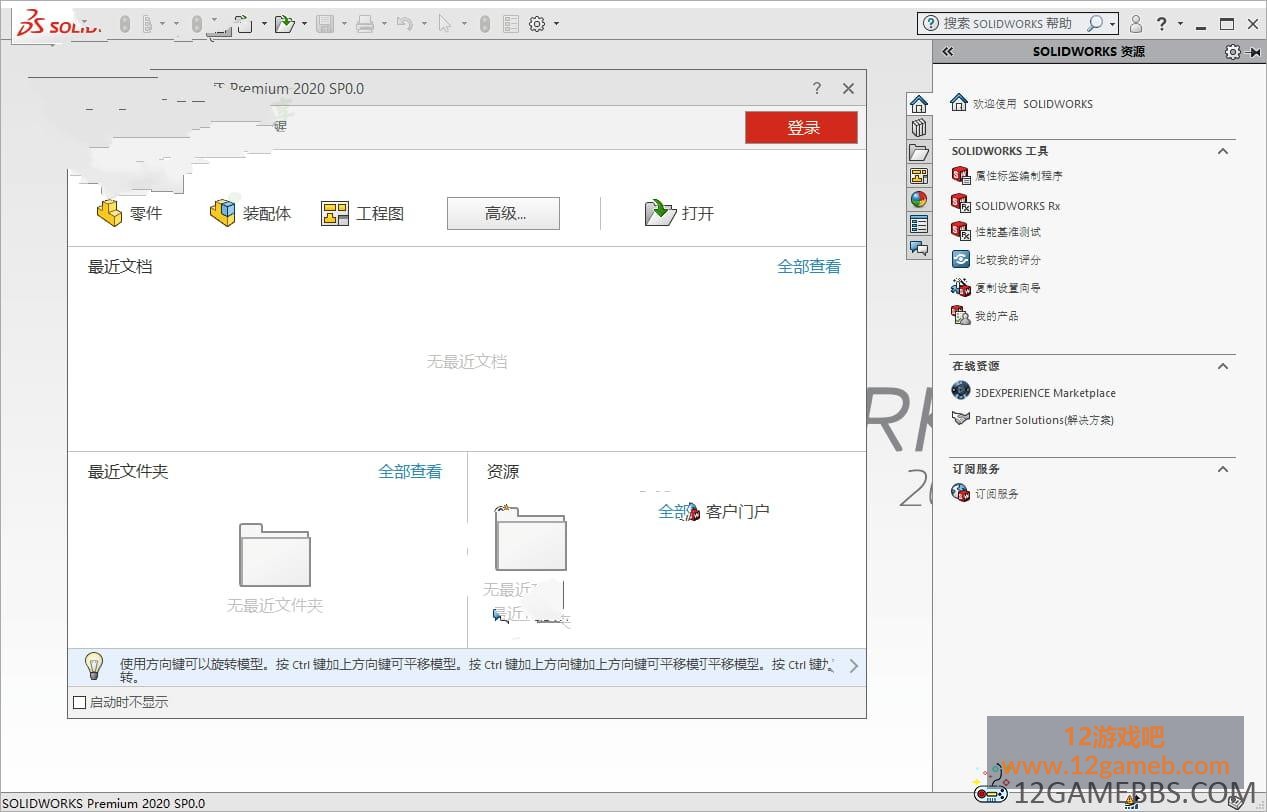1267x812 pixels.
Task: Click the Print icon in toolbar
Action: (365, 24)
